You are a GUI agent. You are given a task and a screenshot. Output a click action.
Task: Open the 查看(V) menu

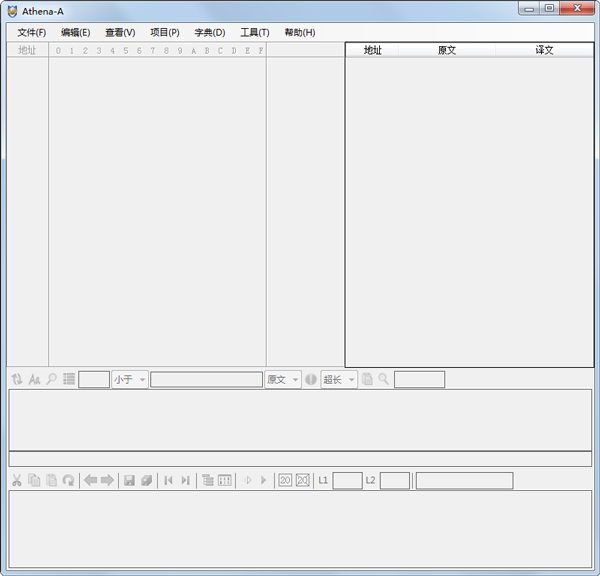(x=120, y=33)
